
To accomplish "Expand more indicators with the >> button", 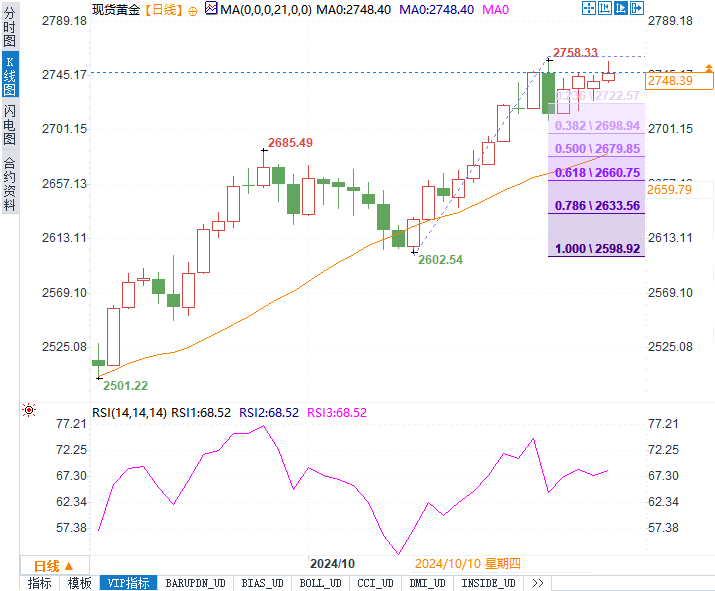I will click(x=537, y=583).
